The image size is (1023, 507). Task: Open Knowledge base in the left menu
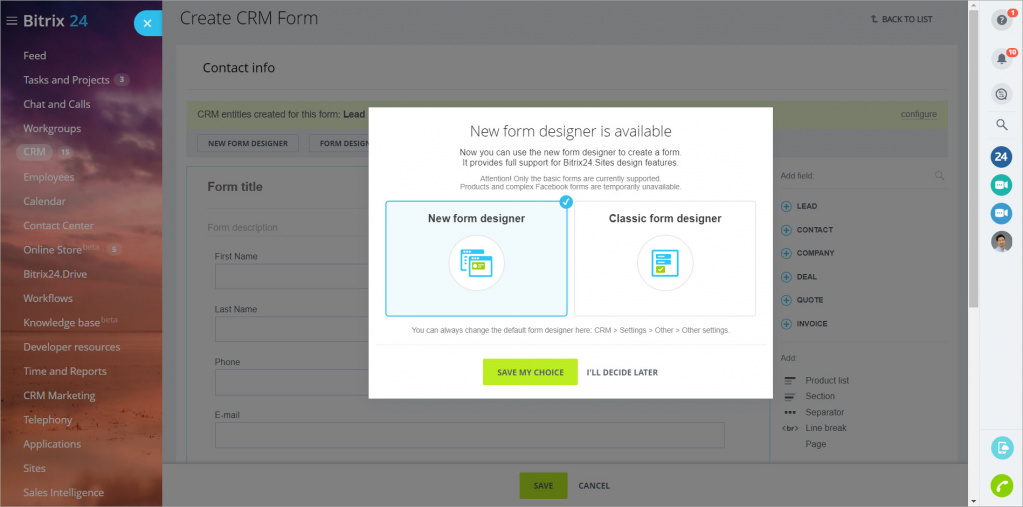pyautogui.click(x=61, y=322)
